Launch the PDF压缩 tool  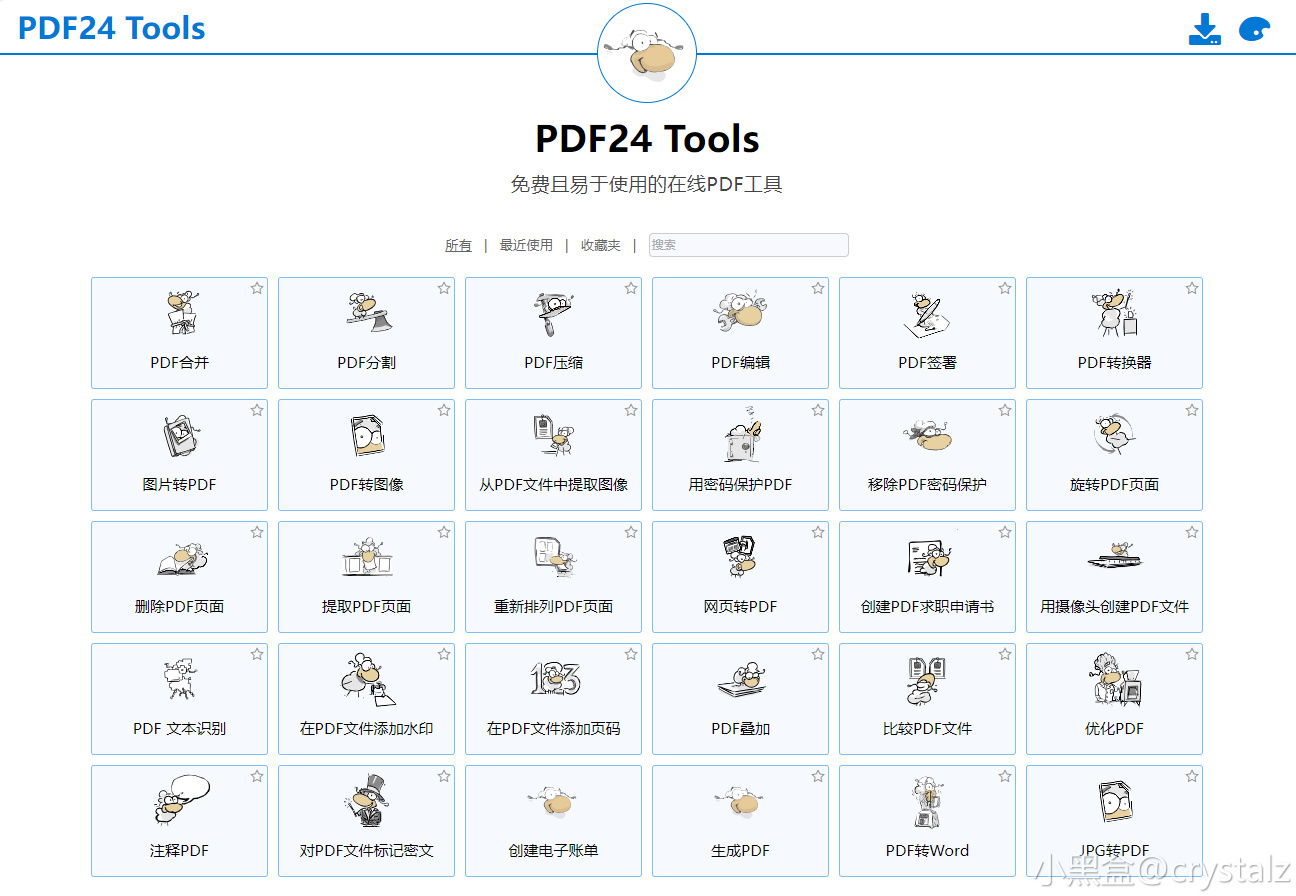point(553,333)
